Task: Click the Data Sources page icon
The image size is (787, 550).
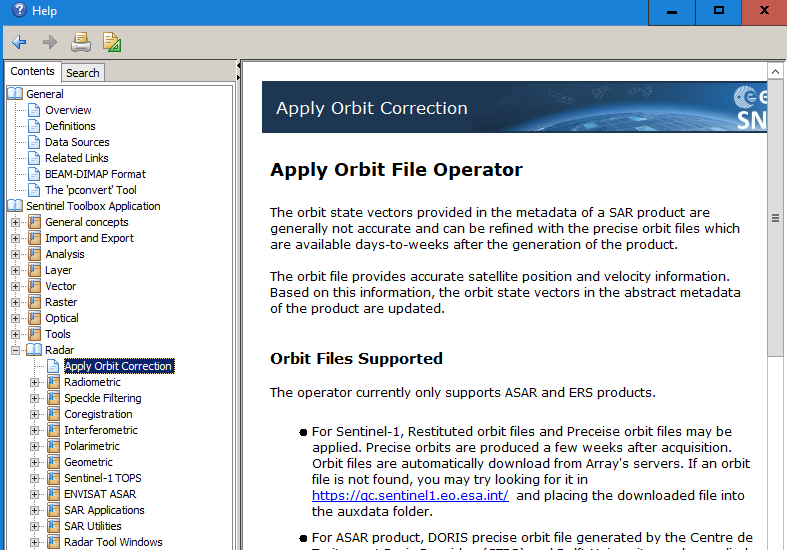Action: [x=34, y=142]
